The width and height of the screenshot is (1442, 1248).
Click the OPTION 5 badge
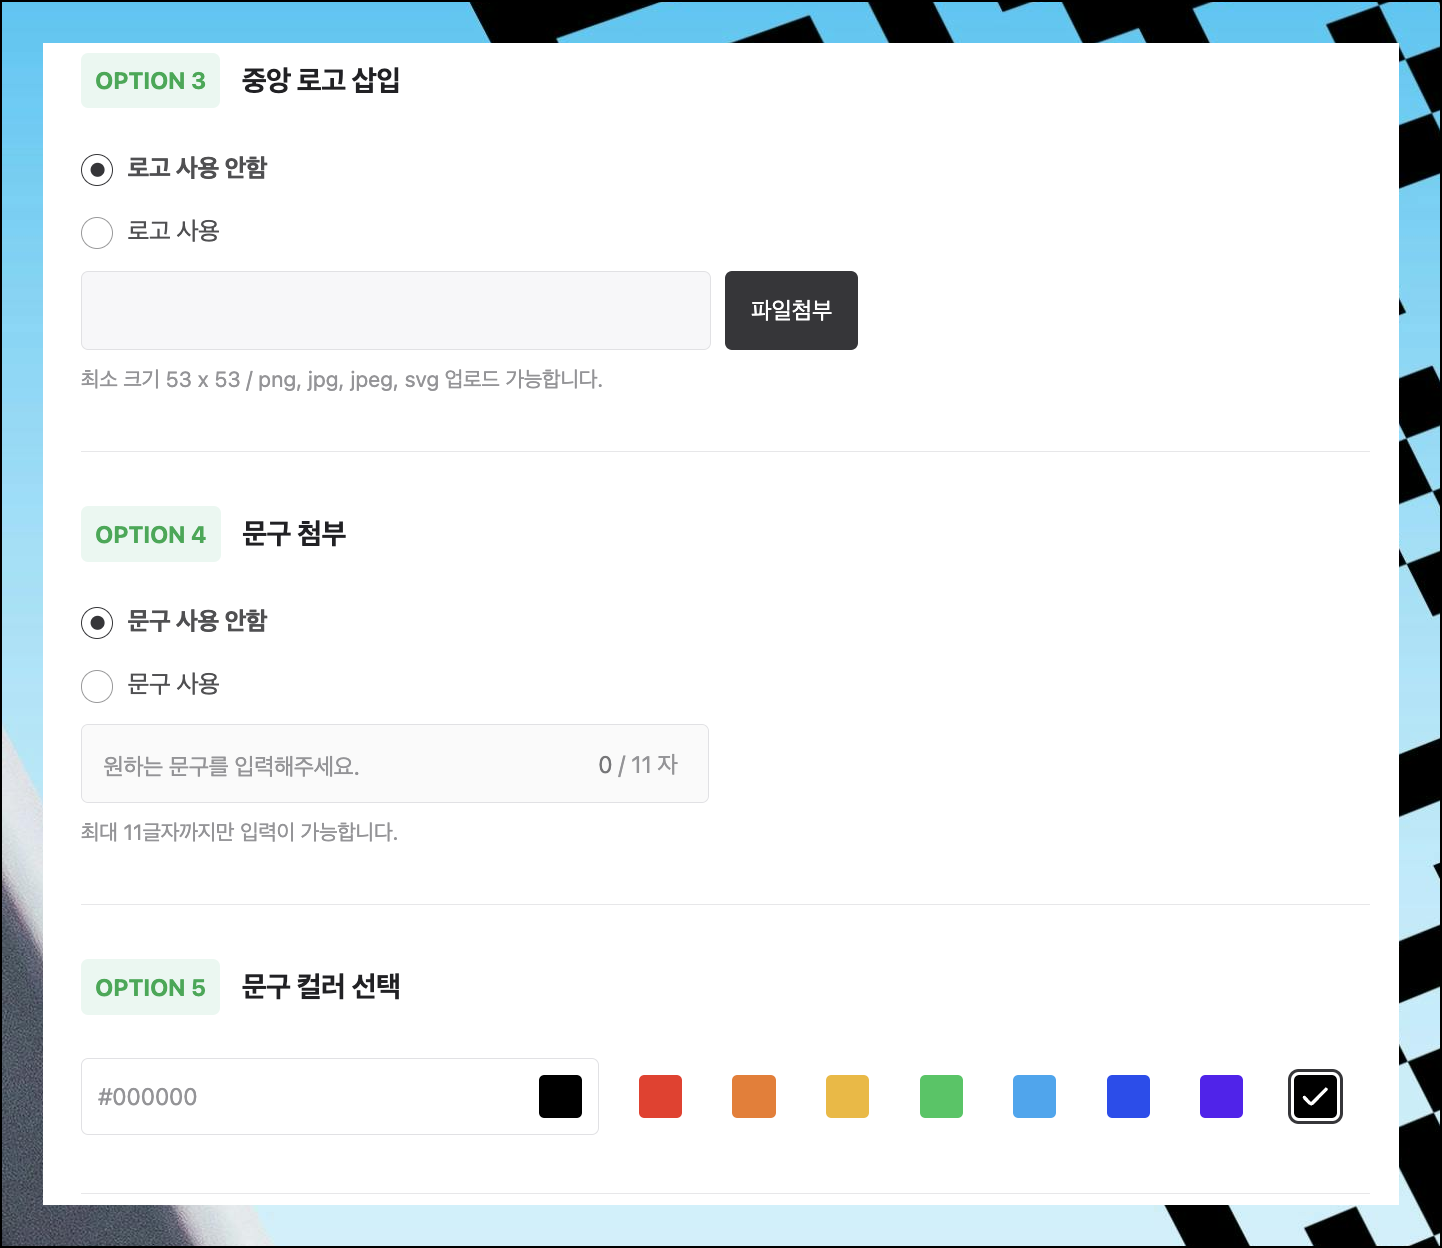coord(150,987)
